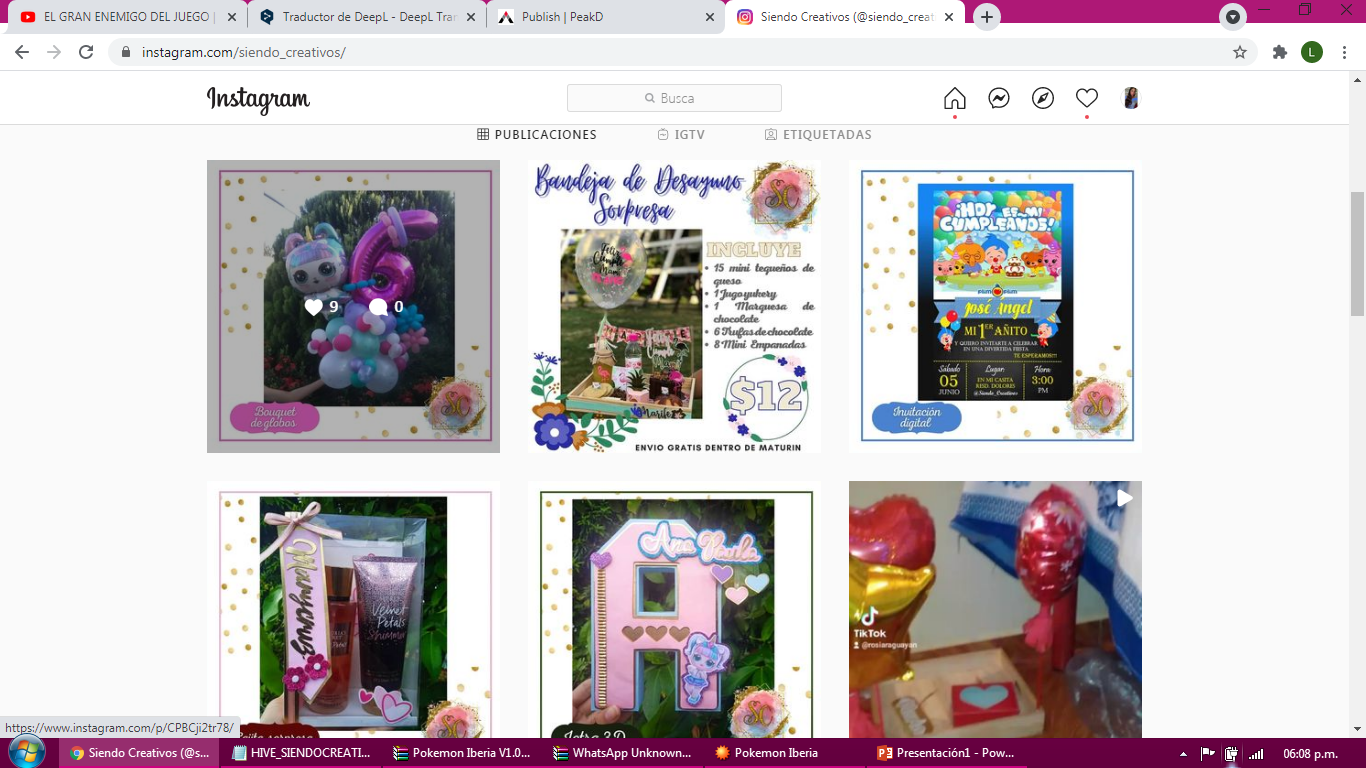The width and height of the screenshot is (1366, 768).
Task: Open Instagram Messenger direct messages
Action: click(999, 98)
